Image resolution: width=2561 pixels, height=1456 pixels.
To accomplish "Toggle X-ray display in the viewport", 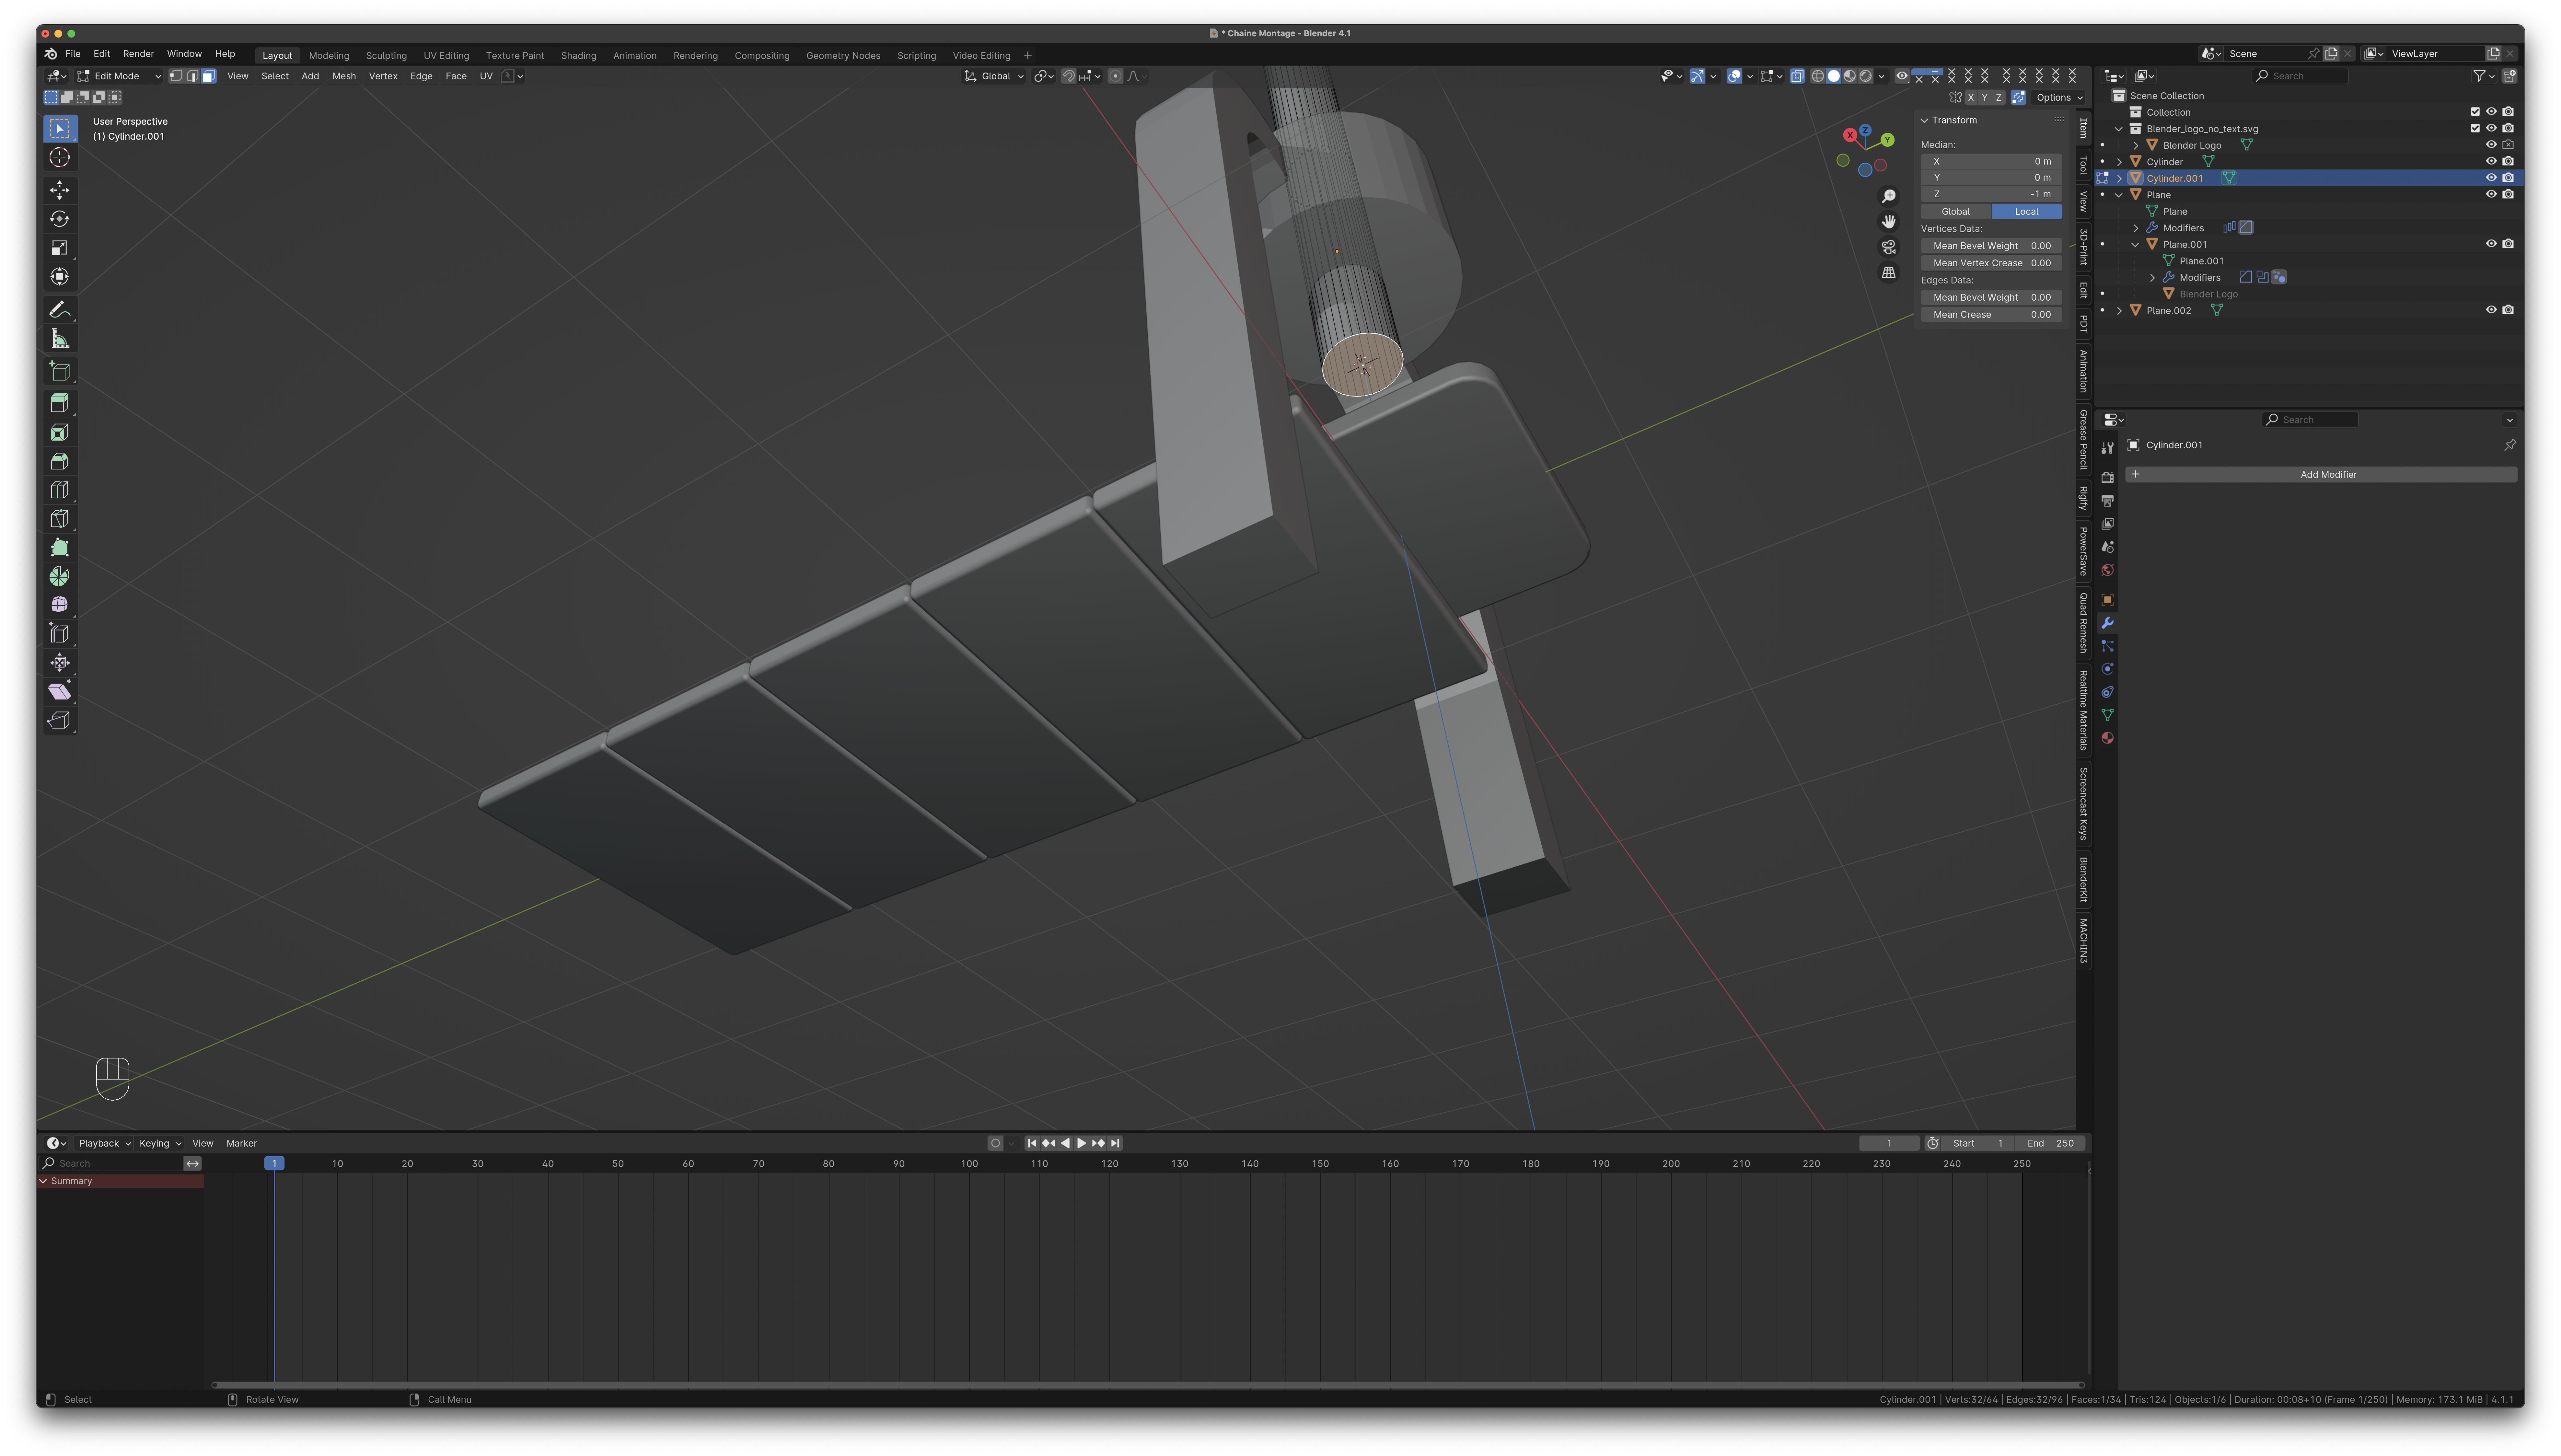I will point(1797,76).
